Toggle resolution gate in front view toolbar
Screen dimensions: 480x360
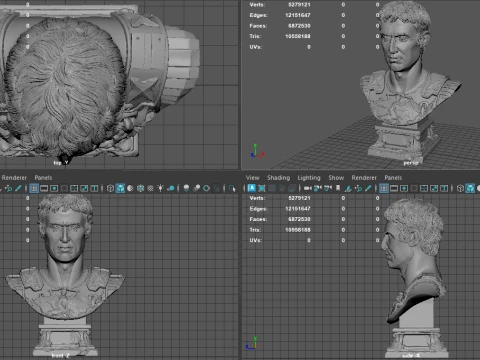pos(54,189)
